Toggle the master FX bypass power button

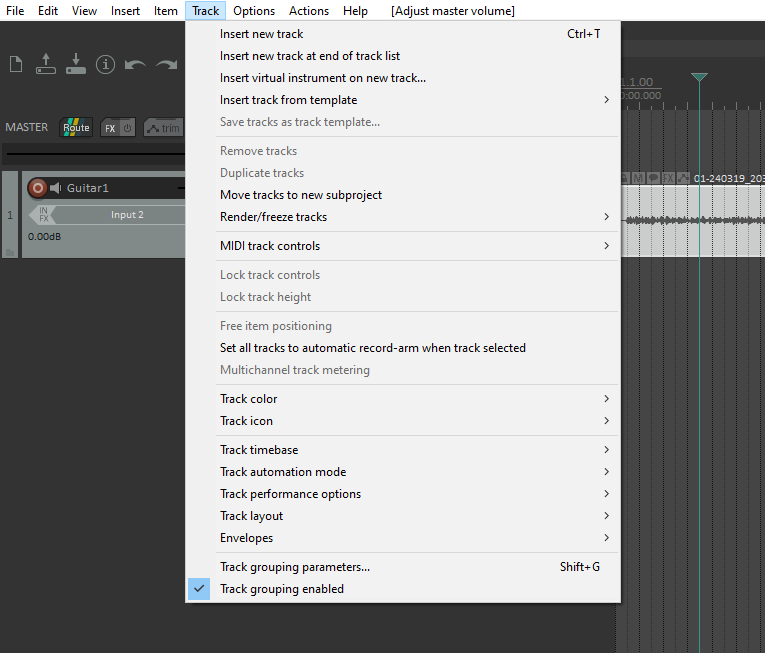127,128
